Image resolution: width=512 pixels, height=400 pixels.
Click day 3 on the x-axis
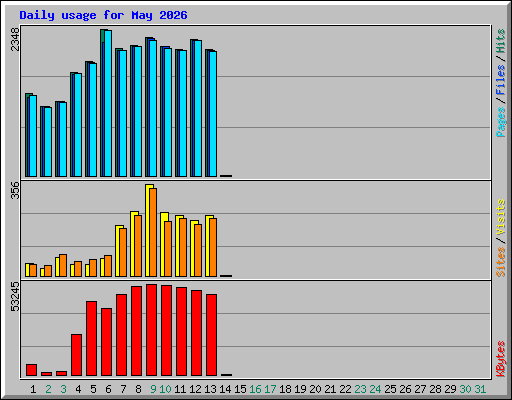click(63, 389)
